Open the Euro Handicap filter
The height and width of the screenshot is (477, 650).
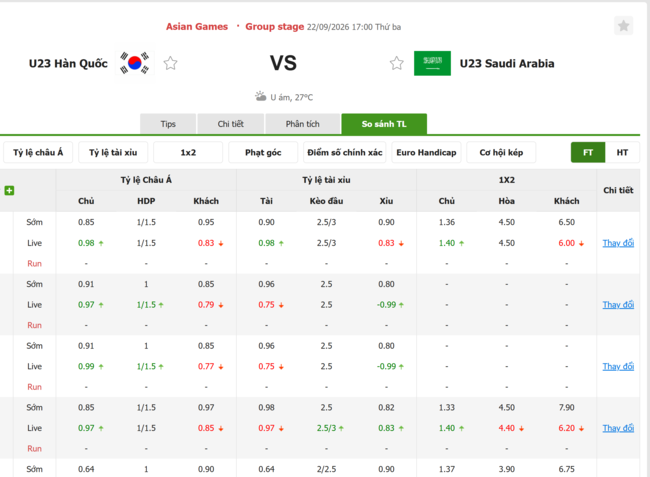pos(426,153)
